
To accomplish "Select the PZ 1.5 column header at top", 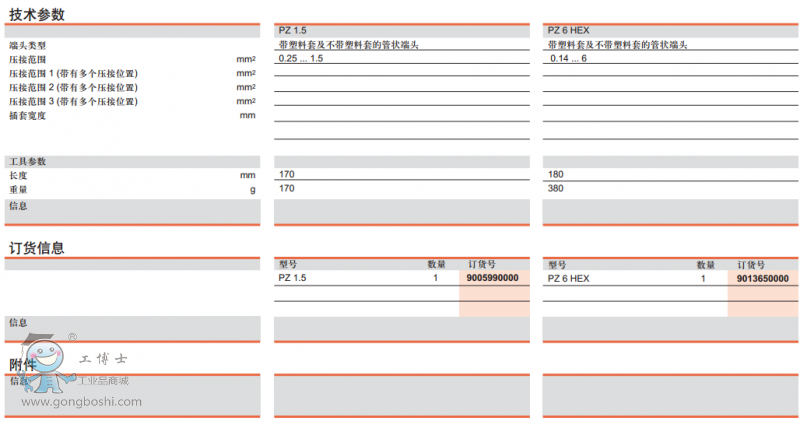I will (x=292, y=31).
